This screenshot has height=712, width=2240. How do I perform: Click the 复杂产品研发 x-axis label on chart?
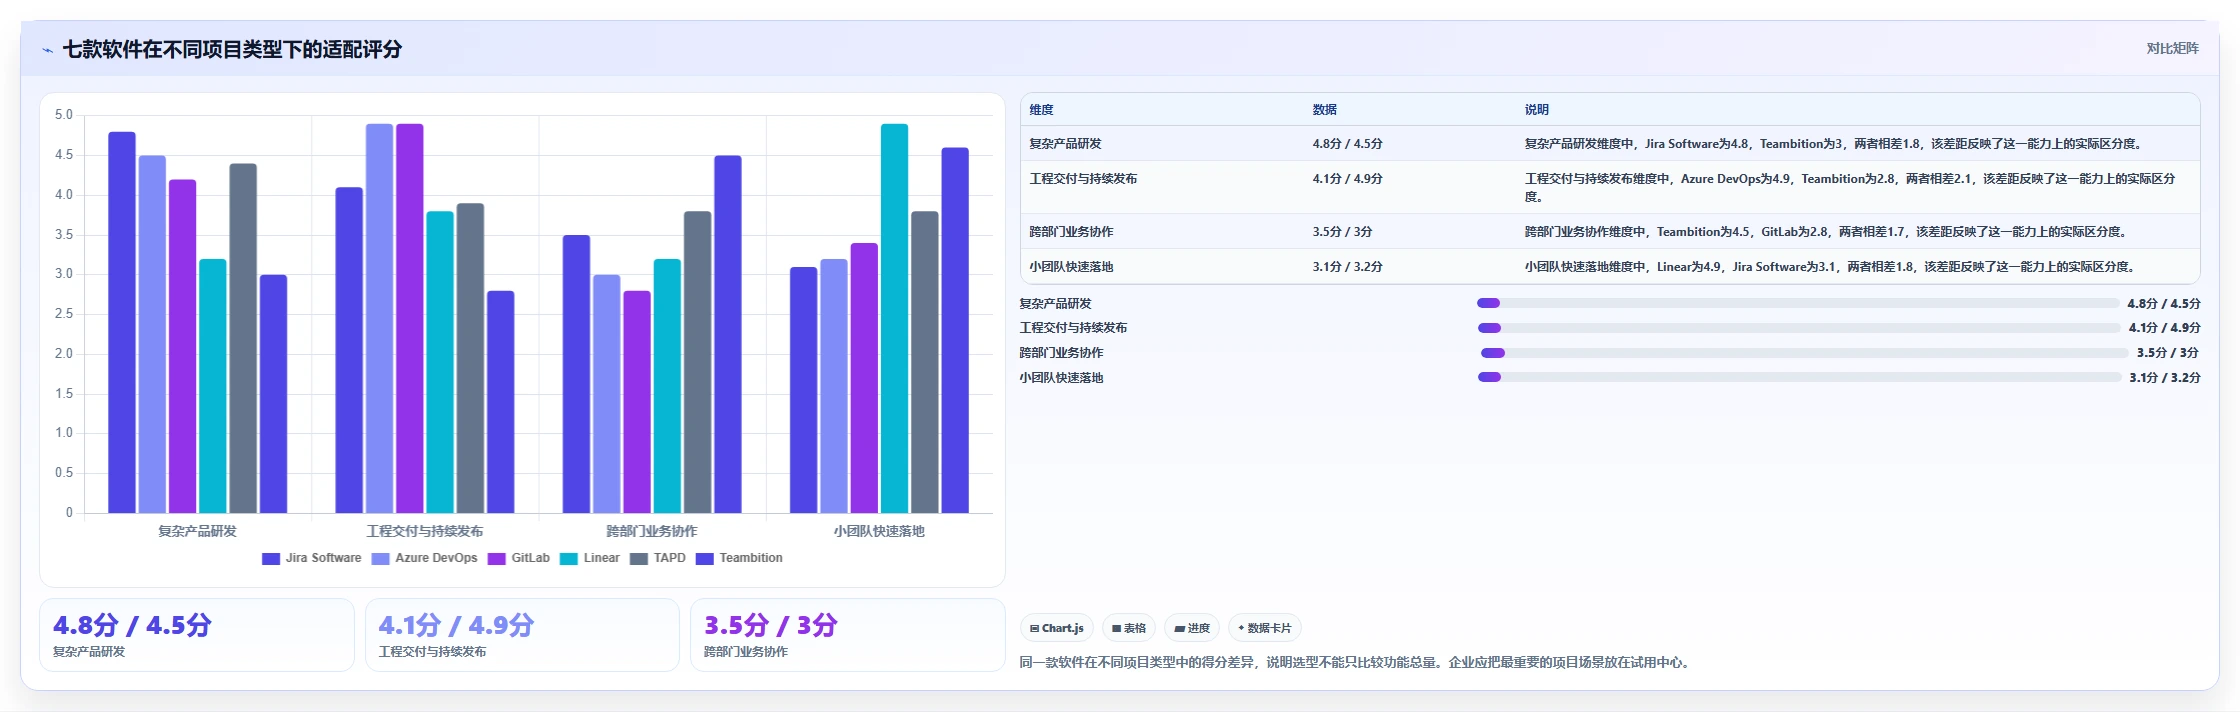coord(197,531)
